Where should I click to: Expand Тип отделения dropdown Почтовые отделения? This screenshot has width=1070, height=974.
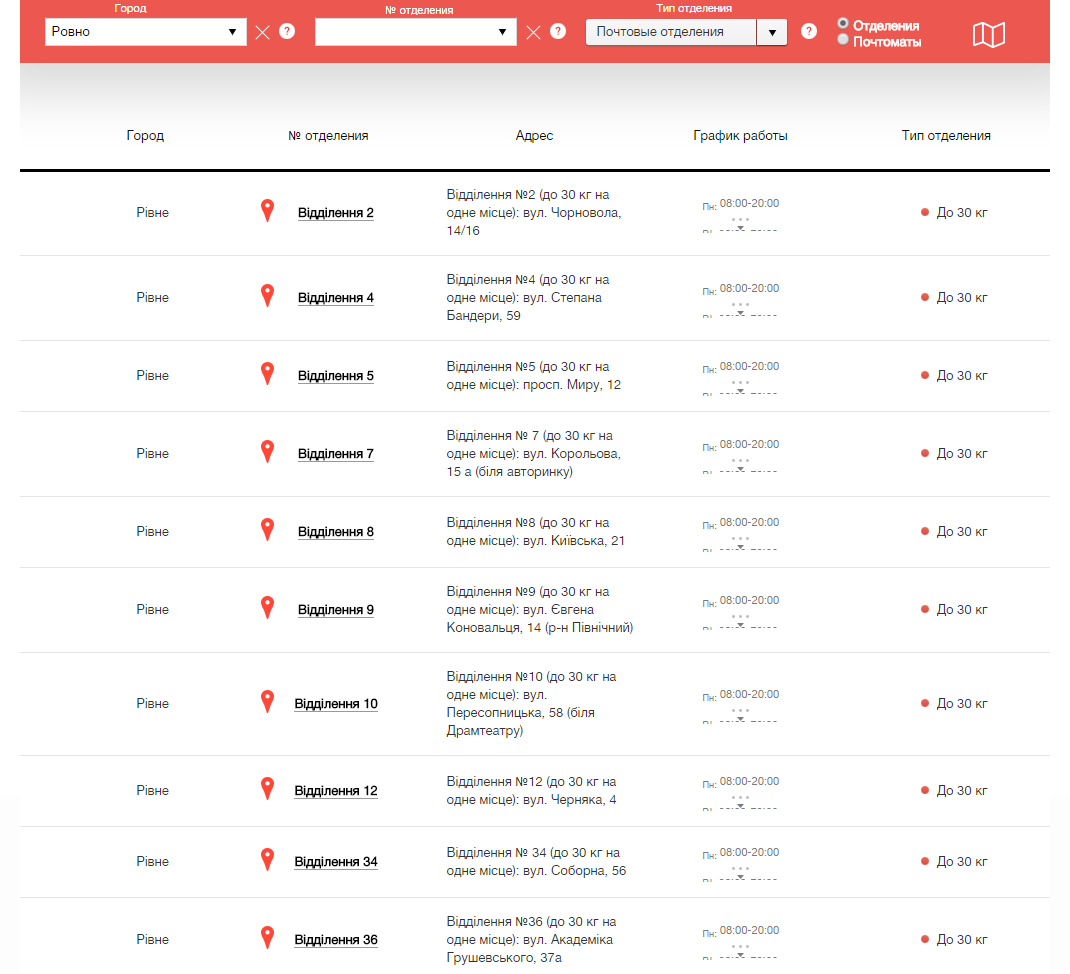[x=686, y=32]
